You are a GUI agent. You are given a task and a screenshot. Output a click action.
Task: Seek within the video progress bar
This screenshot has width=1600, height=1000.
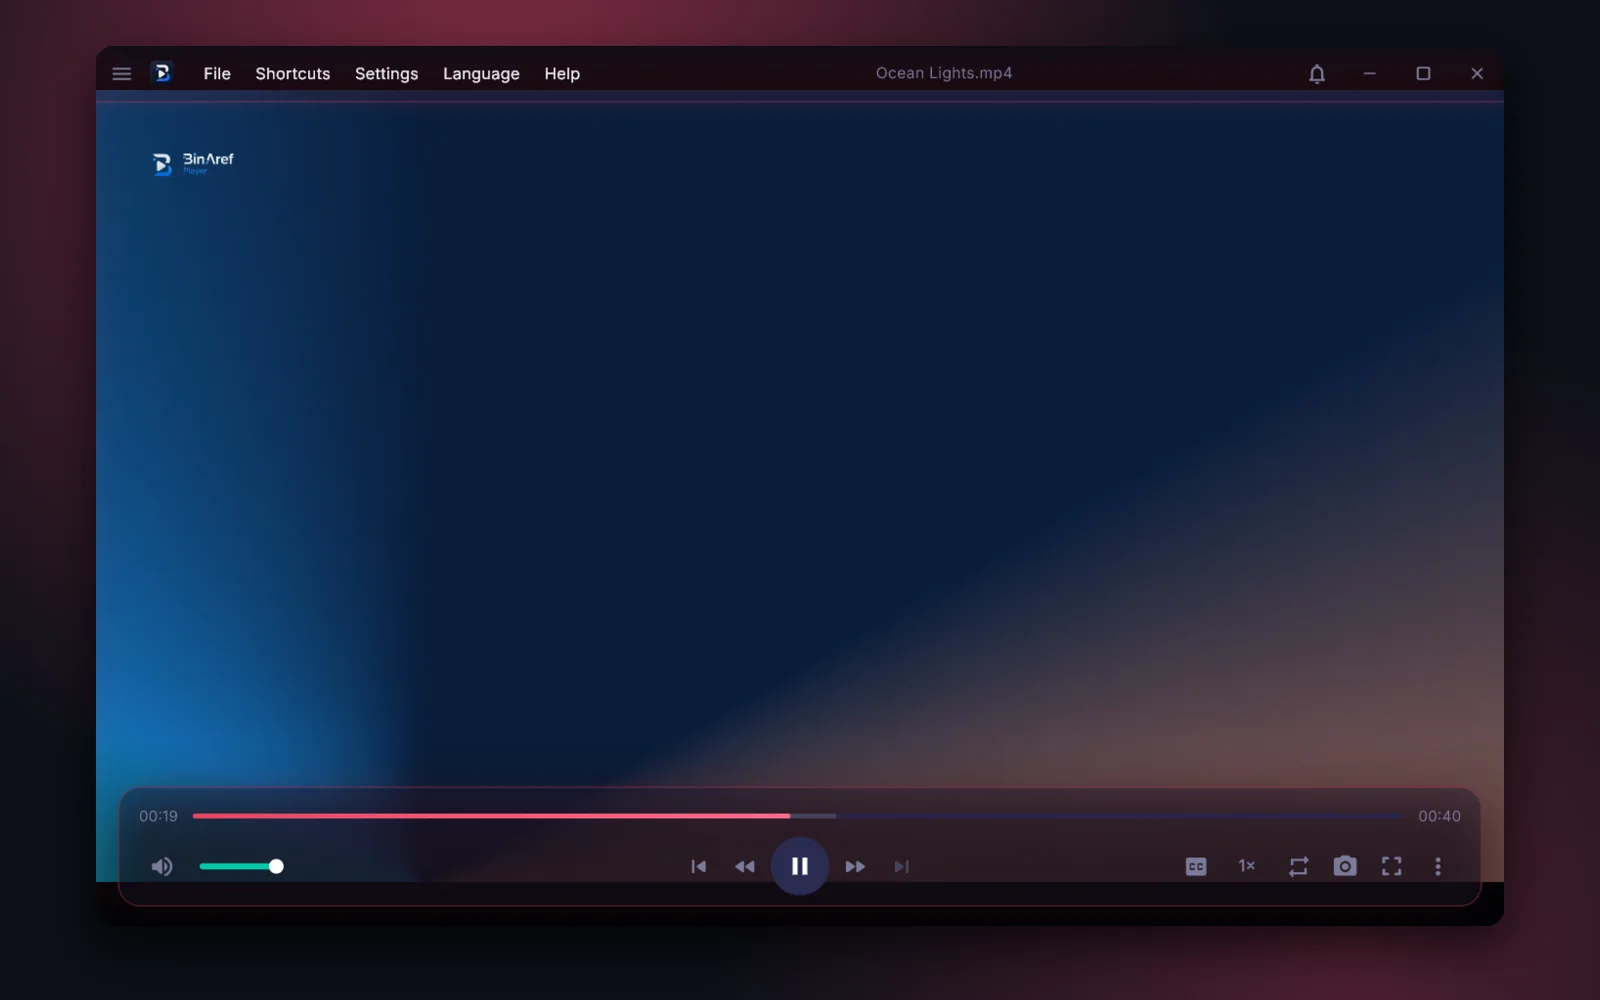pos(798,816)
